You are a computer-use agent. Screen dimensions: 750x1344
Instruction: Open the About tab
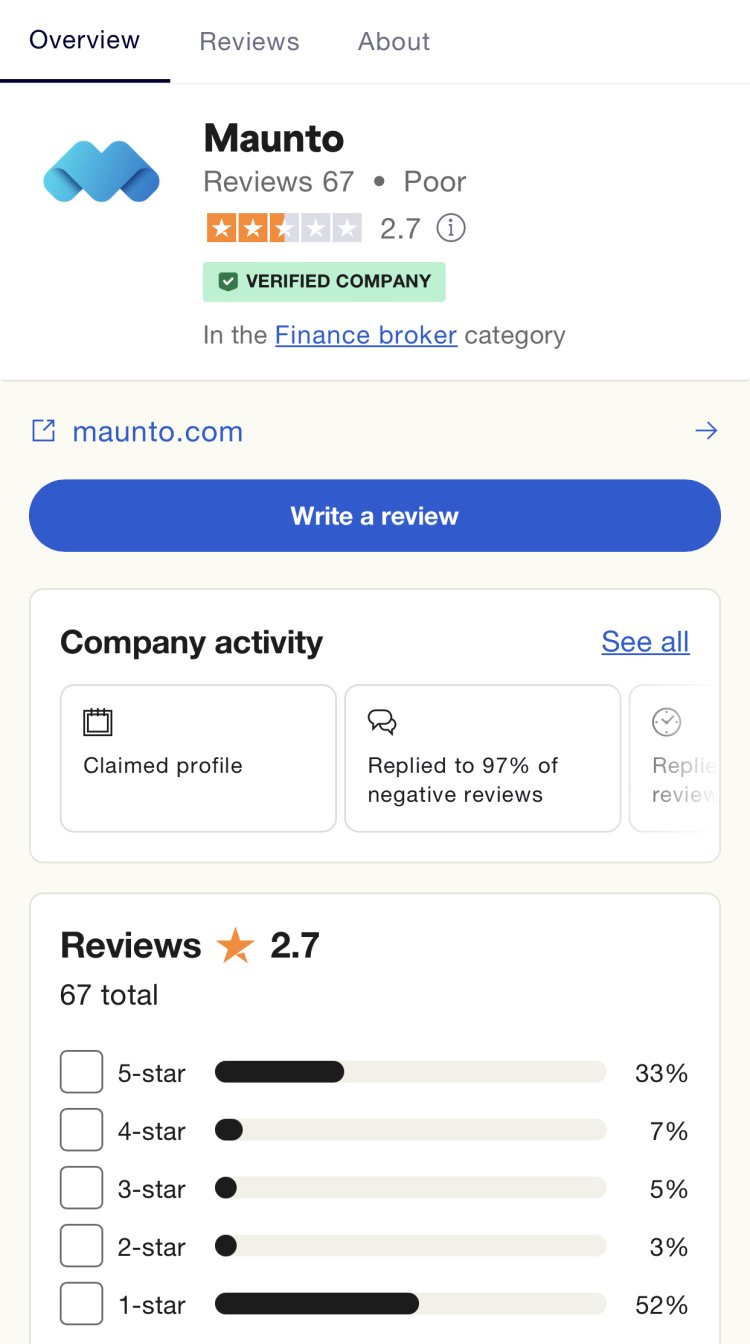point(394,41)
